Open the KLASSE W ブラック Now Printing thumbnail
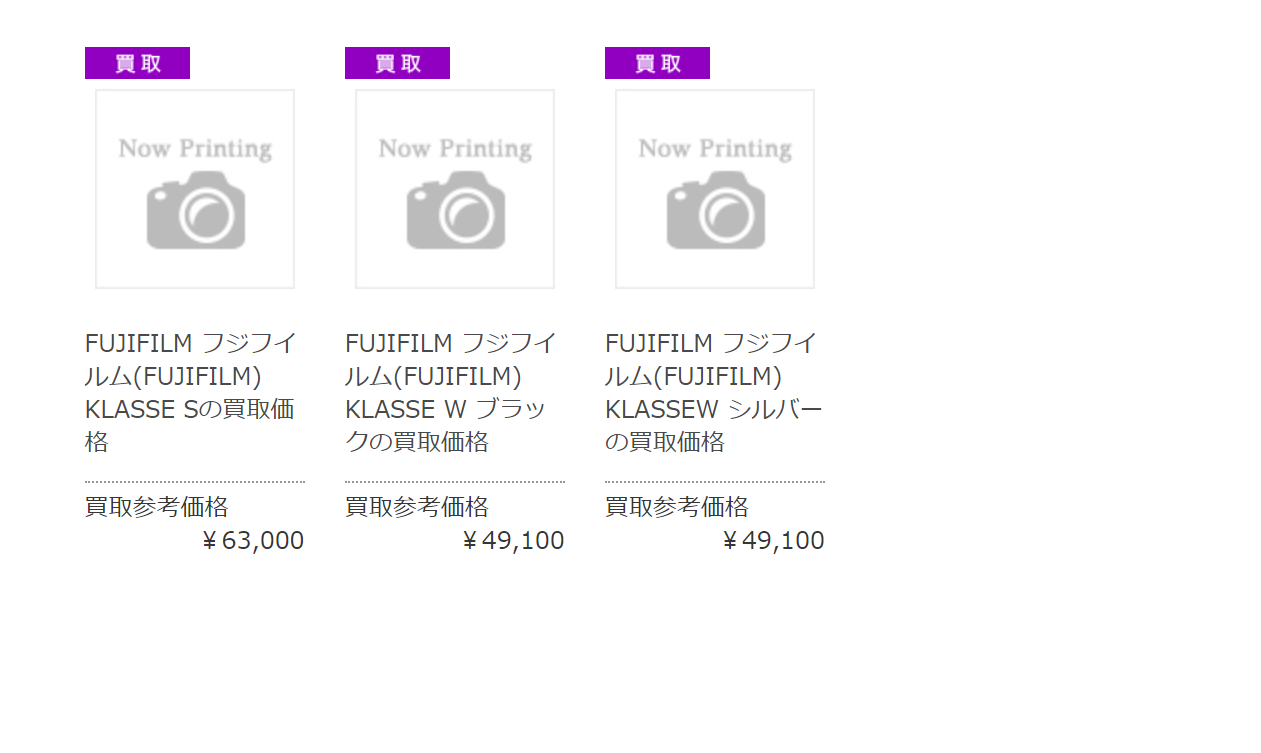The height and width of the screenshot is (753, 1261). tap(455, 189)
